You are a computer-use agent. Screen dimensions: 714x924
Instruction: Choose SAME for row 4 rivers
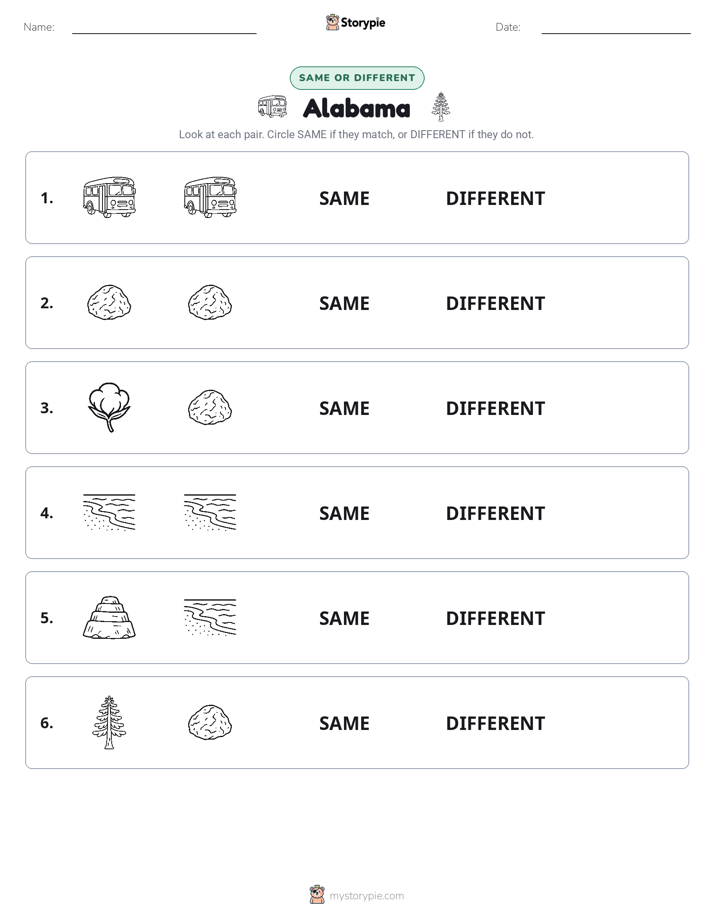point(344,513)
